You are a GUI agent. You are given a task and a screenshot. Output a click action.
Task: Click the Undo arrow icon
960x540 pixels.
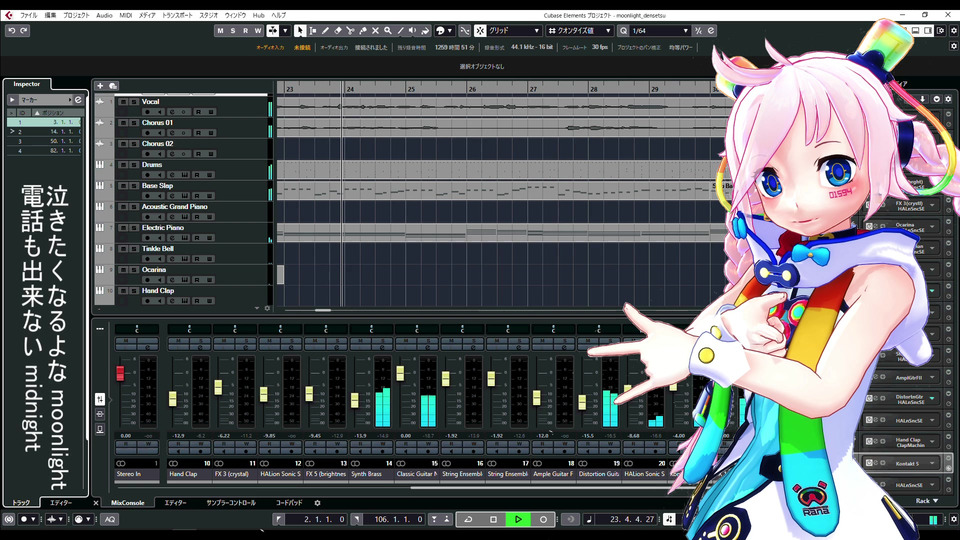pos(12,31)
